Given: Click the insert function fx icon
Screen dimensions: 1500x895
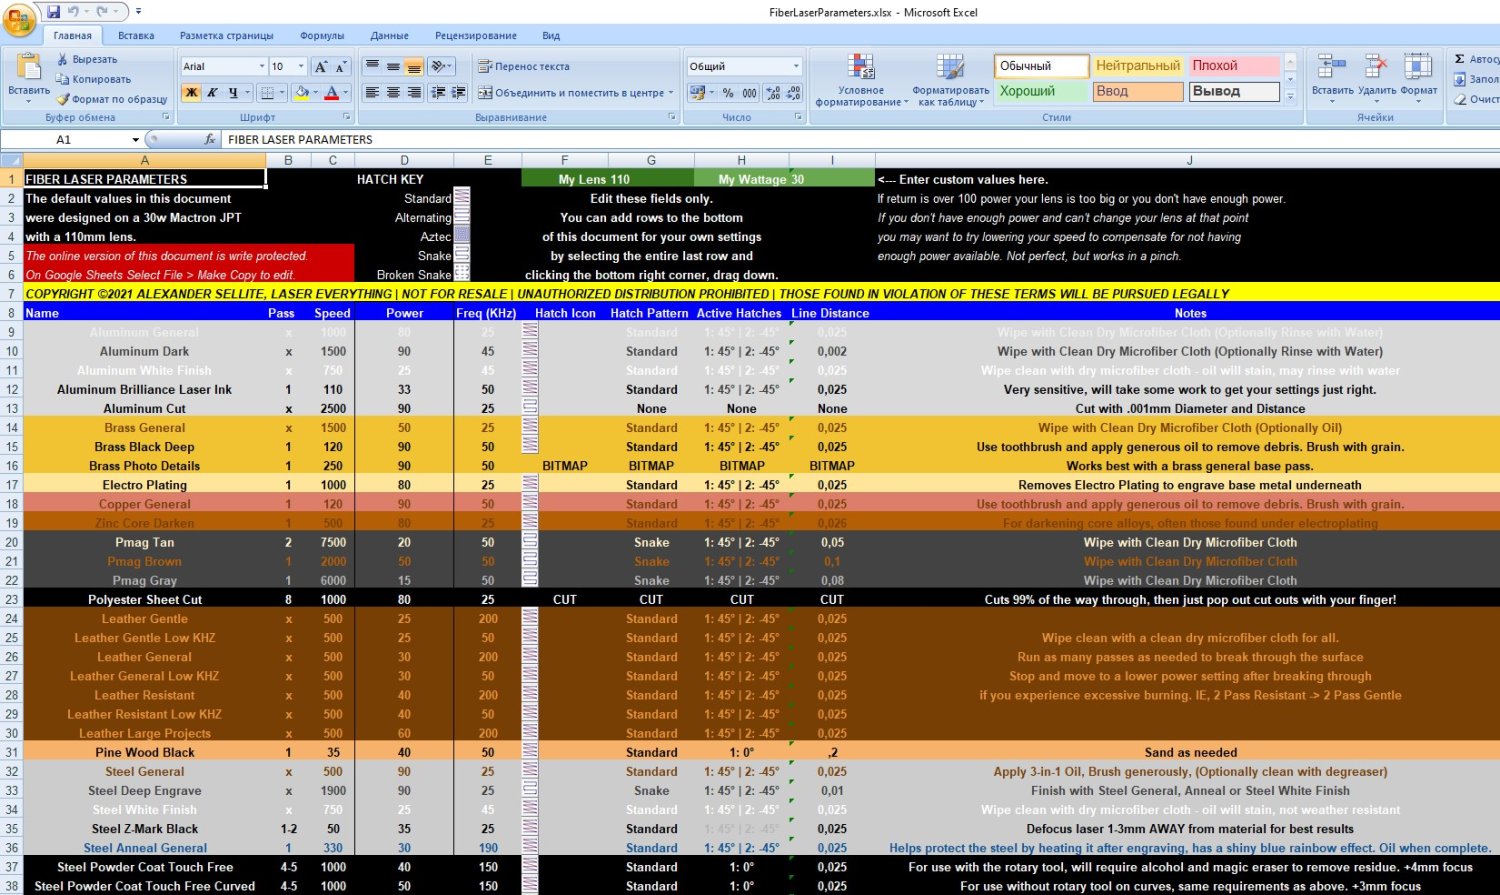Looking at the screenshot, I should pyautogui.click(x=209, y=140).
